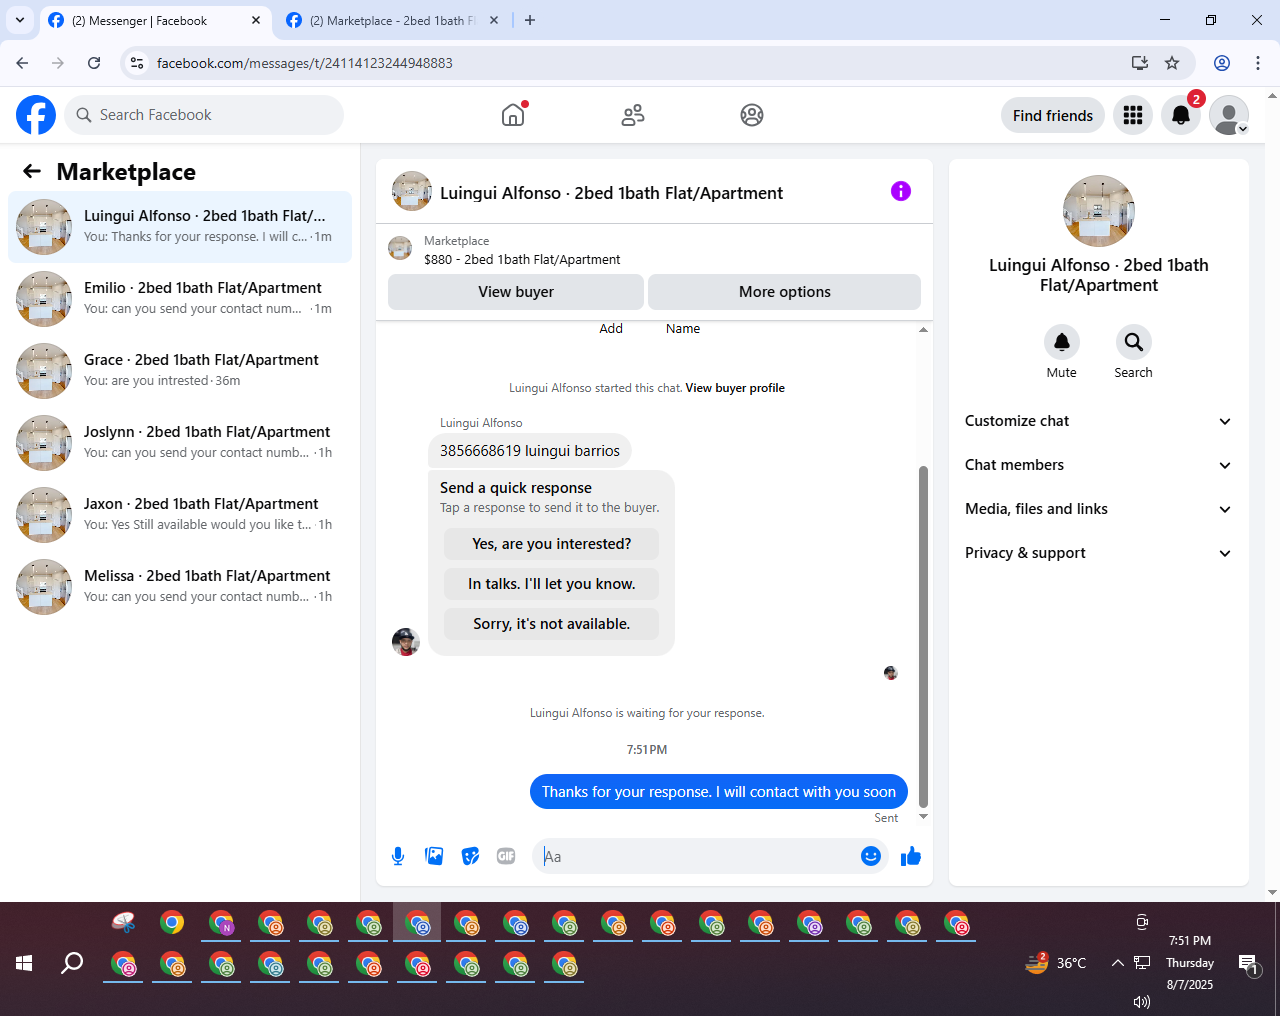
Task: Click the message text input box
Action: point(700,856)
